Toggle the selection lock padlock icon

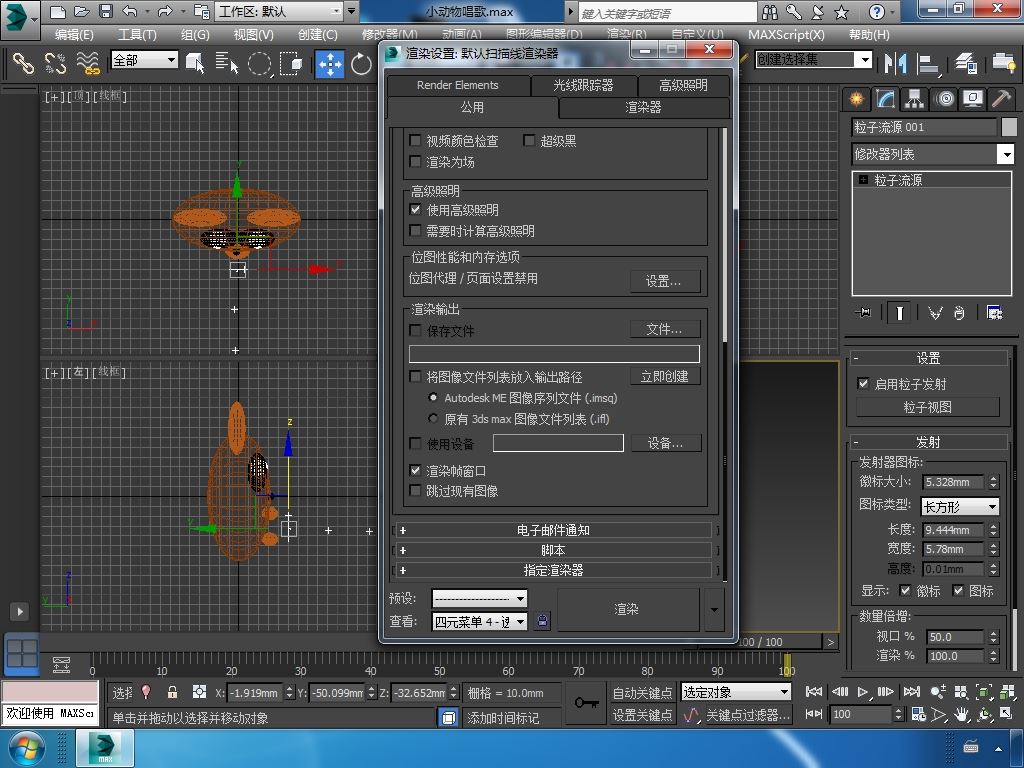point(172,692)
